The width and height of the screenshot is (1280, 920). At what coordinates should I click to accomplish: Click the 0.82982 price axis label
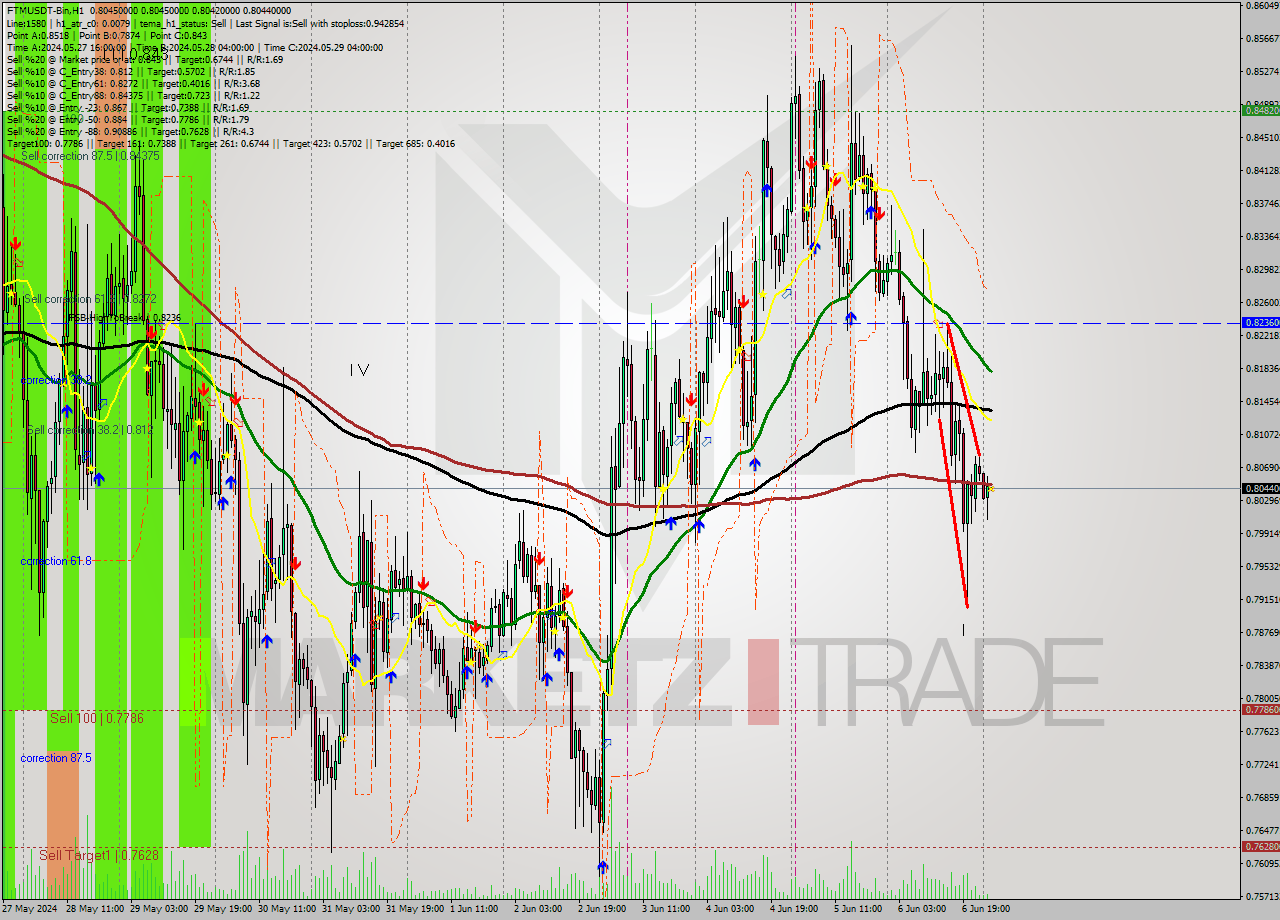point(1262,269)
